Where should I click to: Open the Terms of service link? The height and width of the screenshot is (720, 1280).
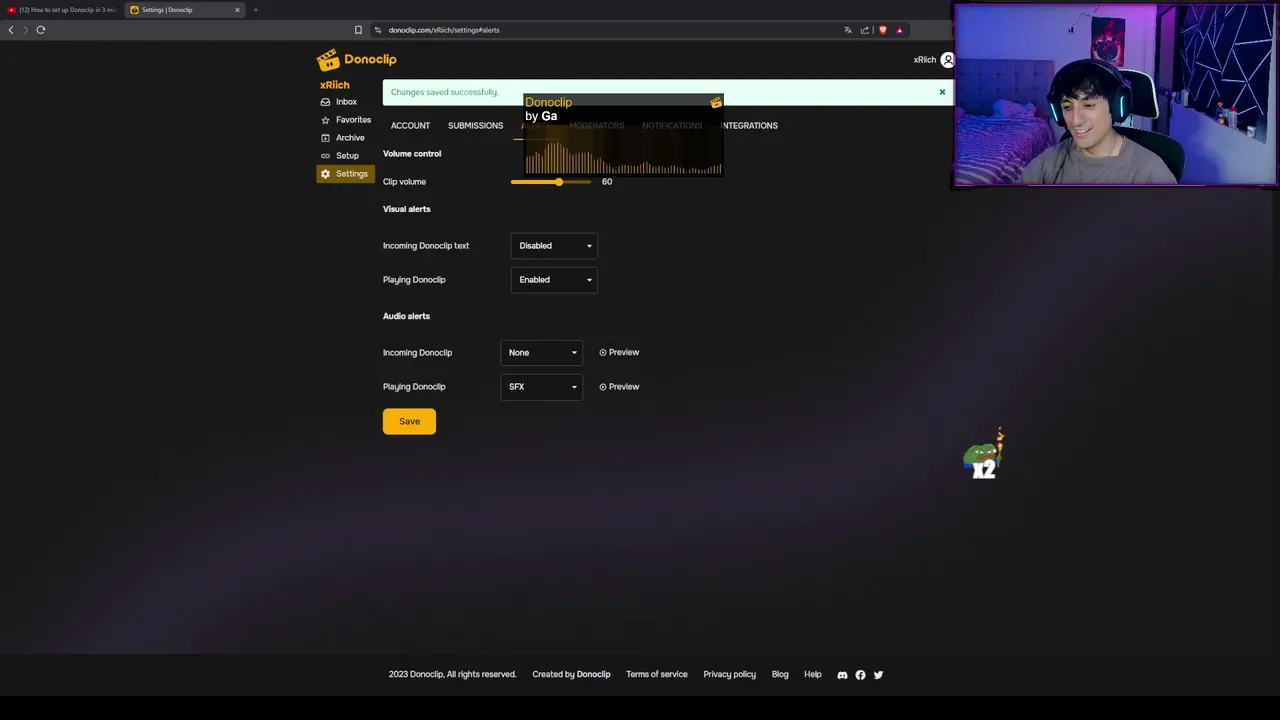tap(657, 675)
